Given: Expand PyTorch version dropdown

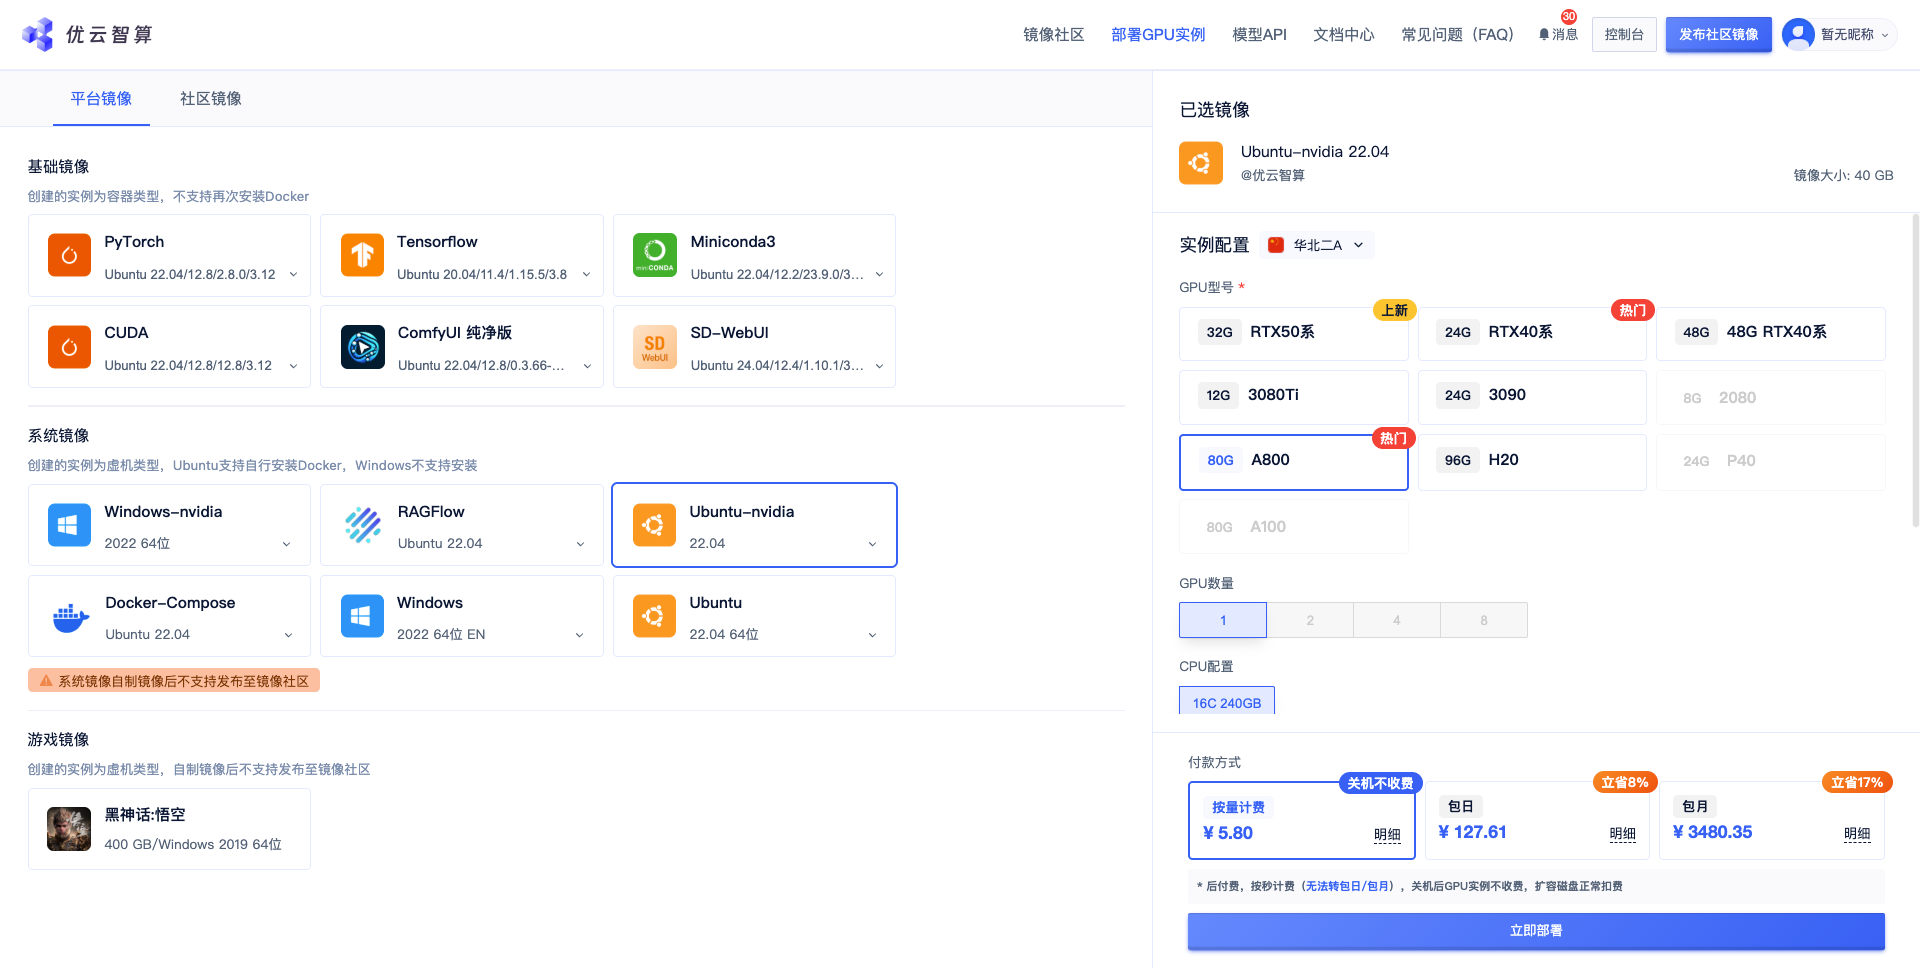Looking at the screenshot, I should coord(293,275).
